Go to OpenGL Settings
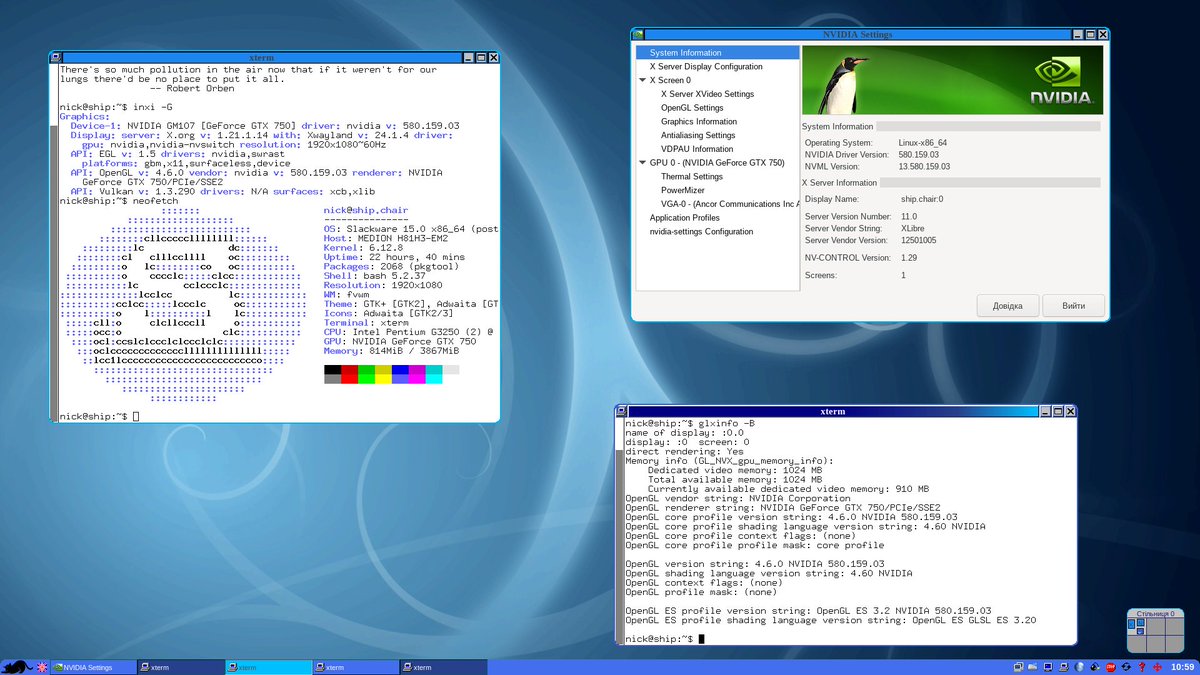This screenshot has height=675, width=1200. tap(692, 108)
